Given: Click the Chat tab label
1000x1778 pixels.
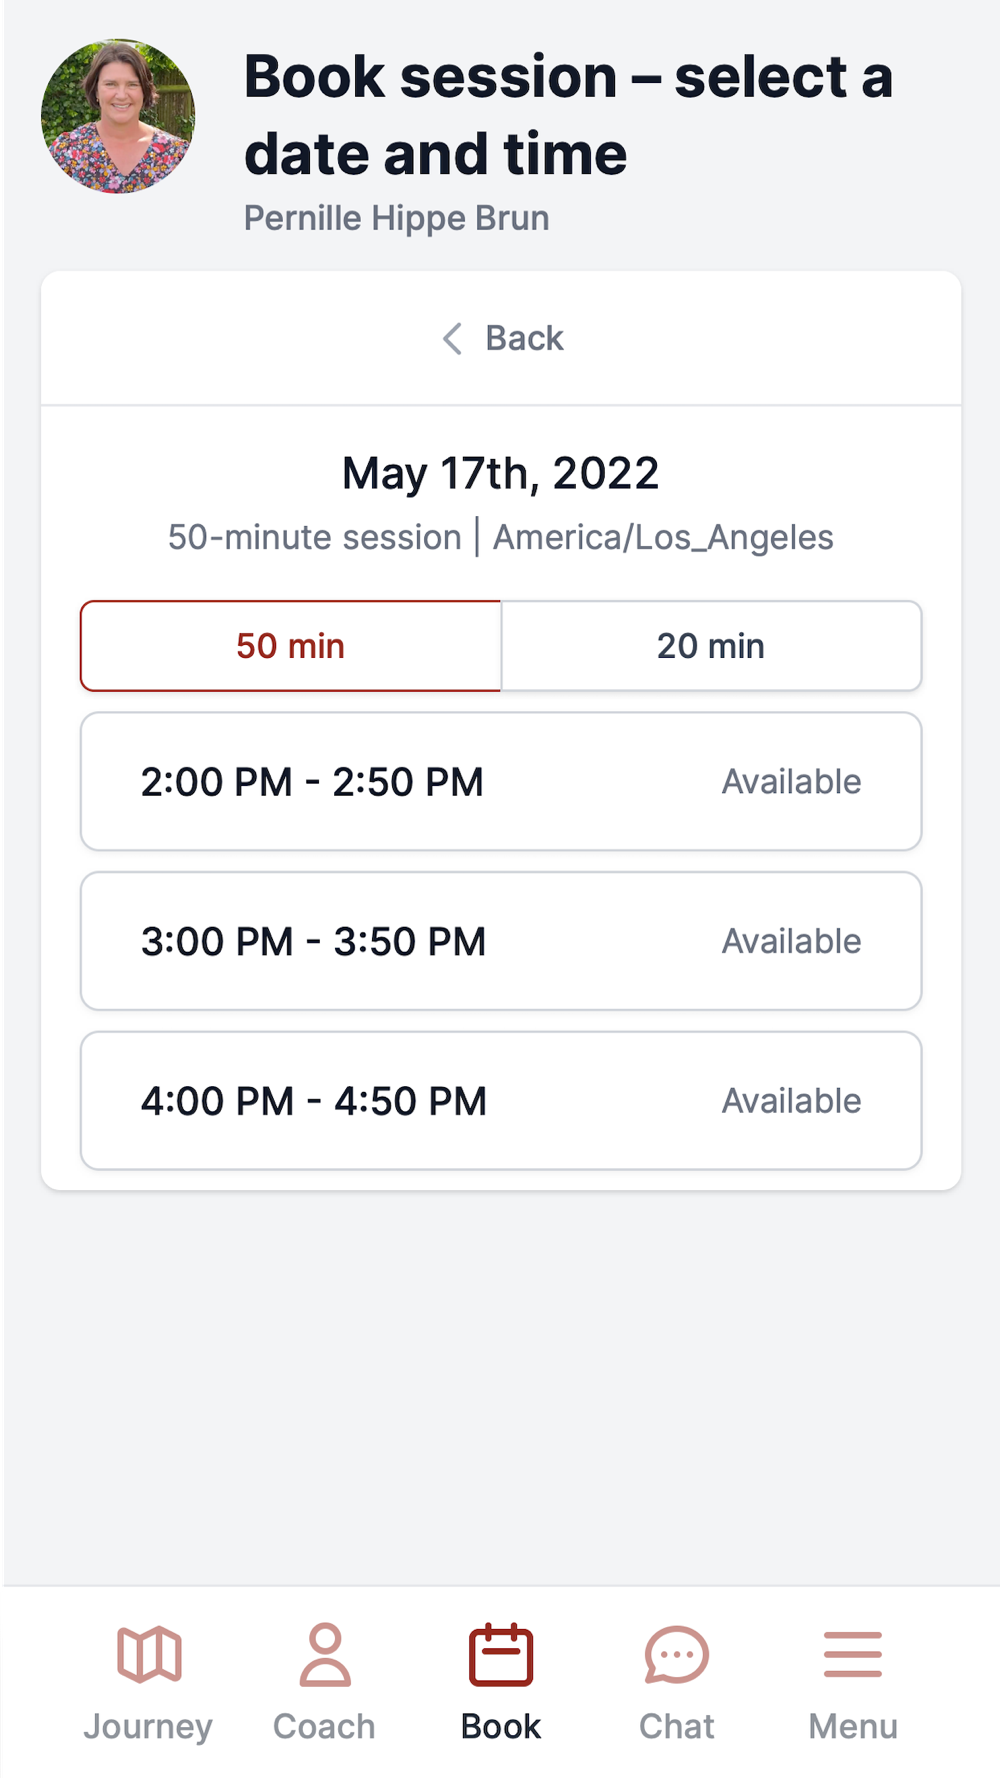Looking at the screenshot, I should (x=677, y=1727).
